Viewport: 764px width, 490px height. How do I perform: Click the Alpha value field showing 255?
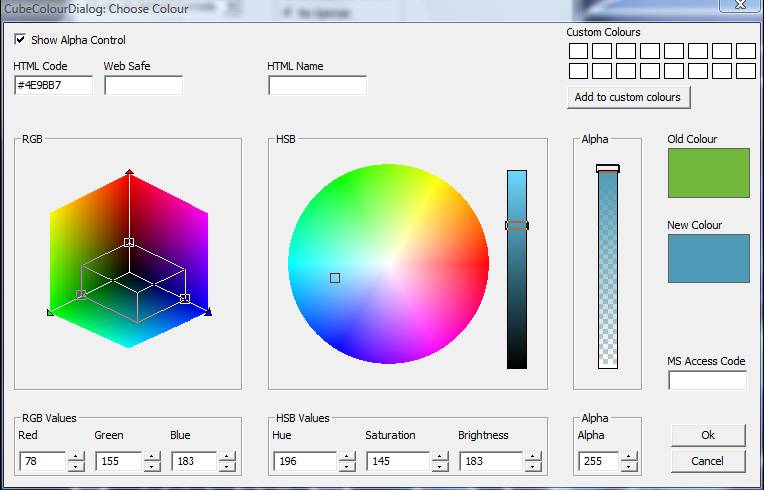click(598, 461)
